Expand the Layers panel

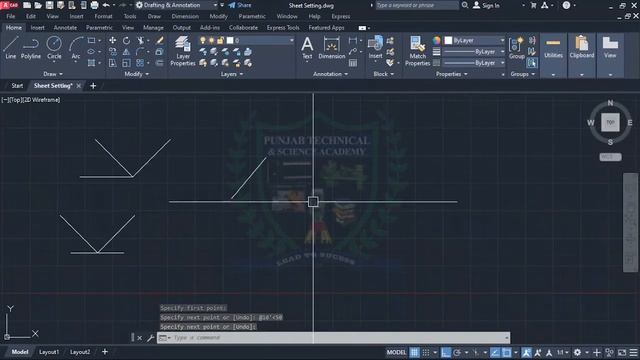[231, 74]
